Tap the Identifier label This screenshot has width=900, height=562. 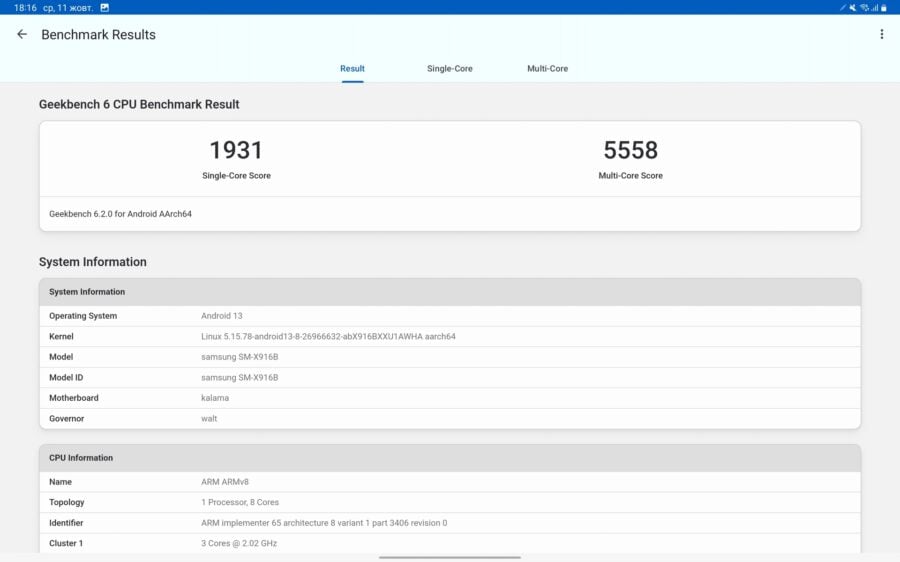(x=66, y=523)
